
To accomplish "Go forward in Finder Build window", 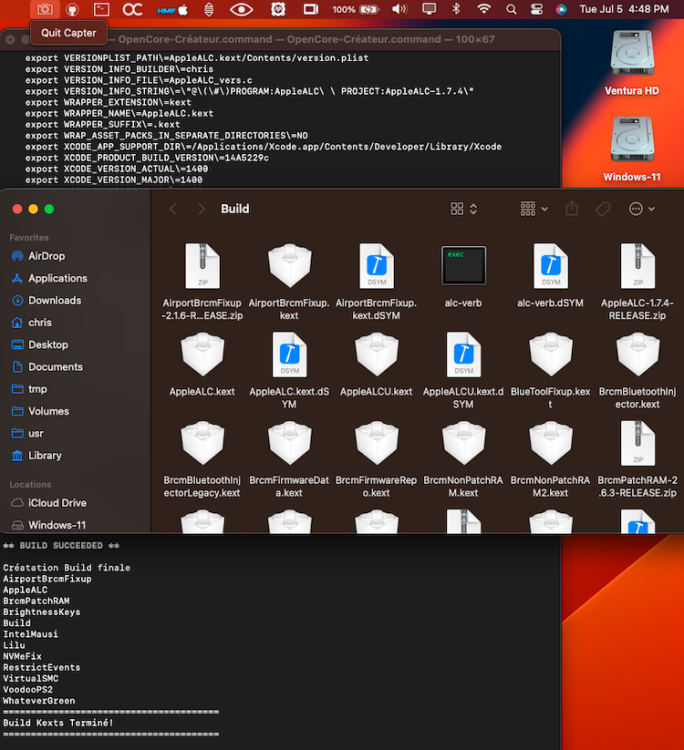I will (x=201, y=209).
